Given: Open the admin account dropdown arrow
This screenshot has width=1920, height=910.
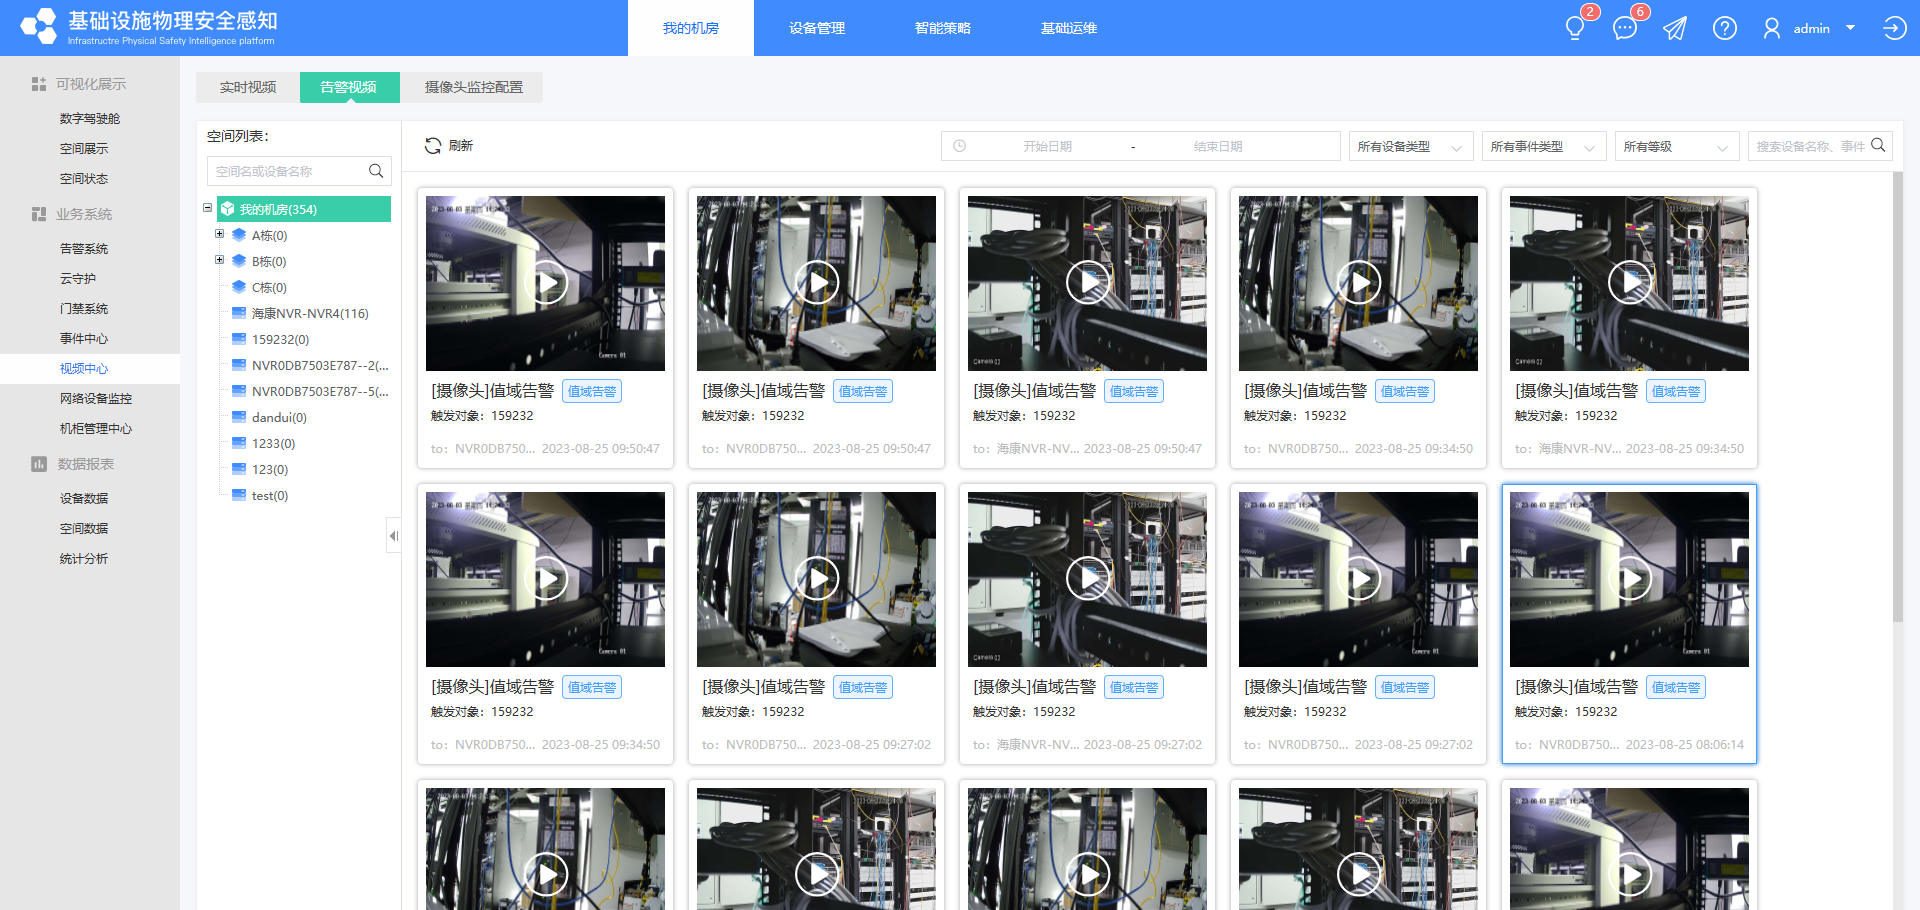Looking at the screenshot, I should pyautogui.click(x=1851, y=28).
